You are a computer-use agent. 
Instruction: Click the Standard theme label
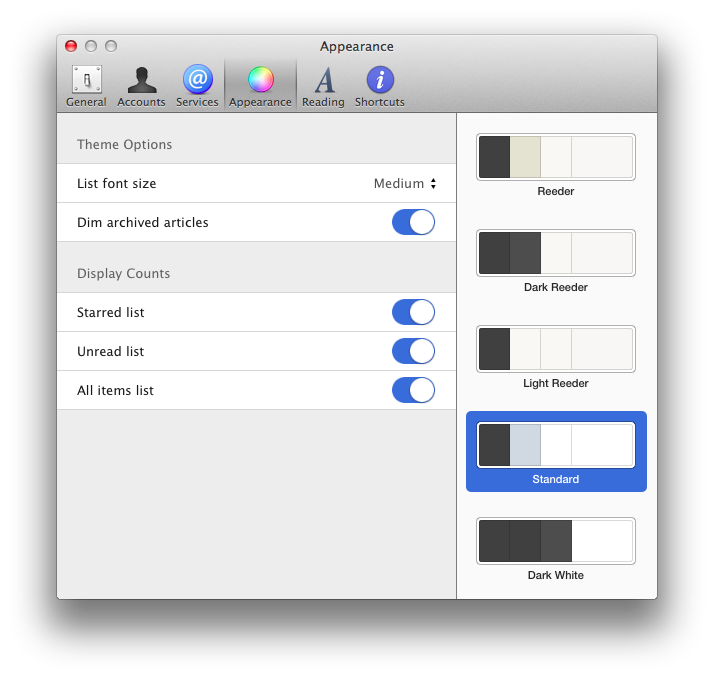pos(556,479)
